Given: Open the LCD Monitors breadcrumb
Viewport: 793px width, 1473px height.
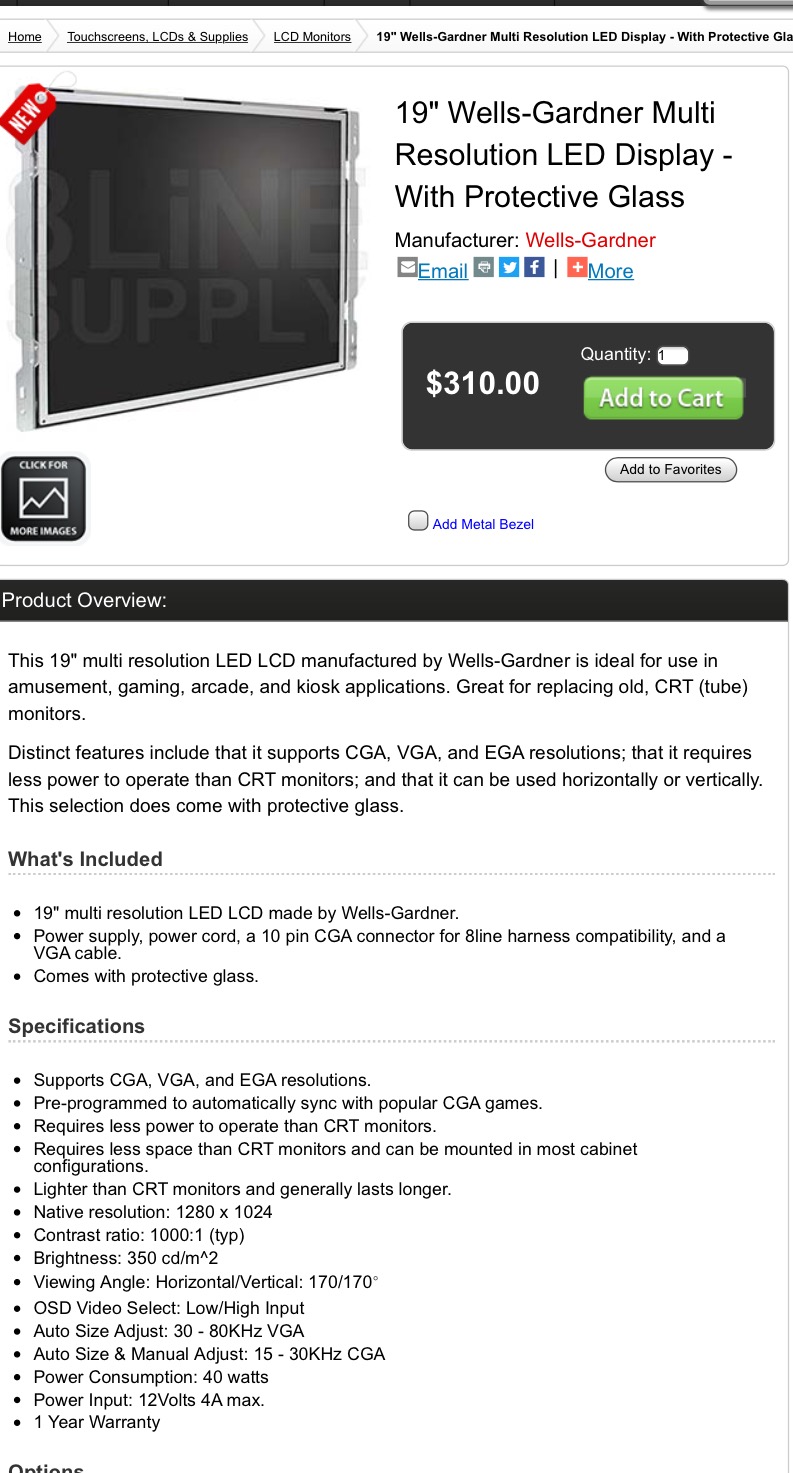Looking at the screenshot, I should click(312, 37).
